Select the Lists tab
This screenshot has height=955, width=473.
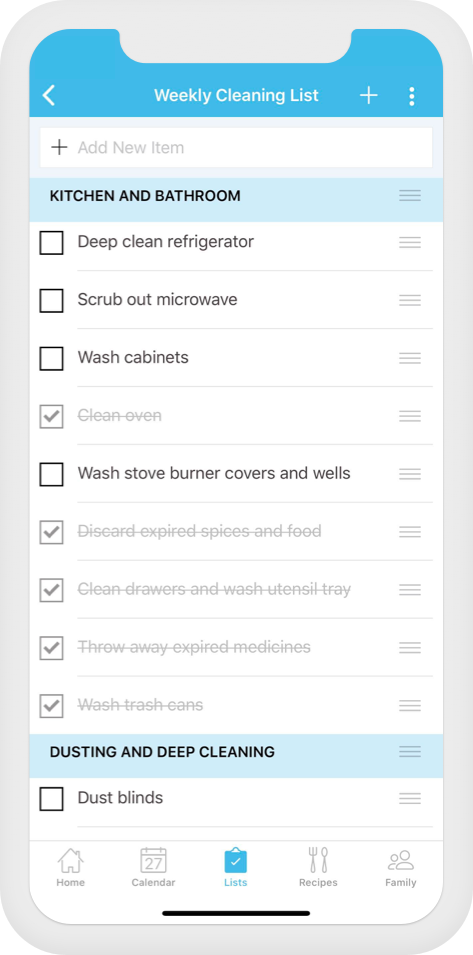tap(236, 867)
